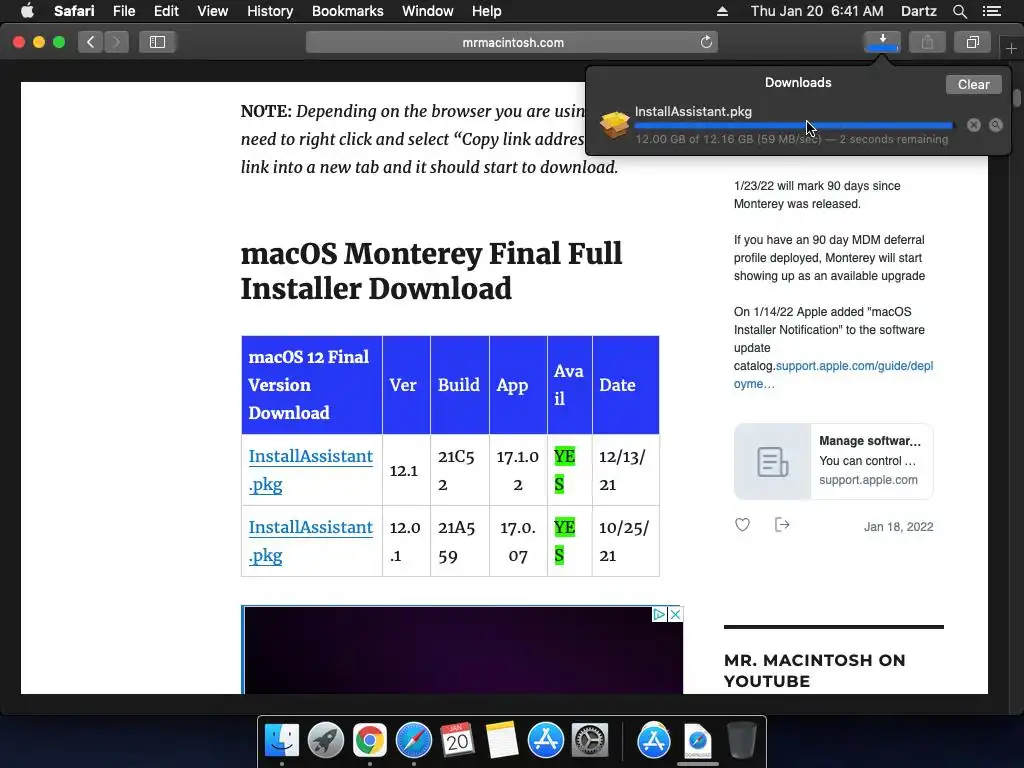Select date cell 12/13/21
The image size is (1024, 768).
(x=625, y=470)
